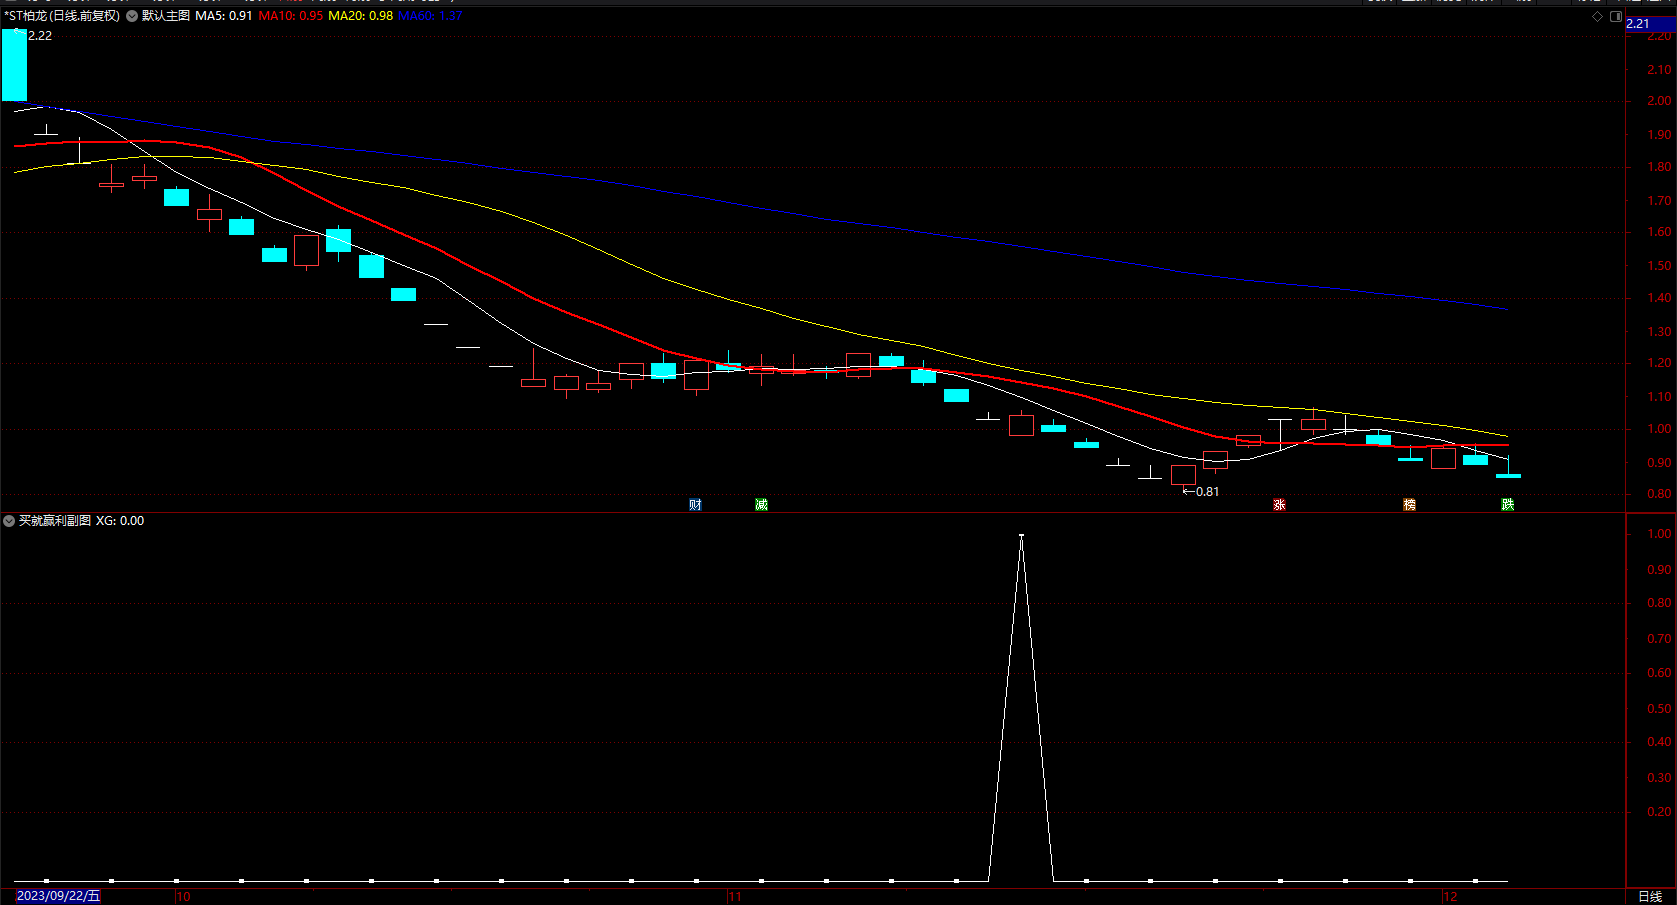Click the 0.81 low price annotation
1677x905 pixels.
tap(1207, 492)
